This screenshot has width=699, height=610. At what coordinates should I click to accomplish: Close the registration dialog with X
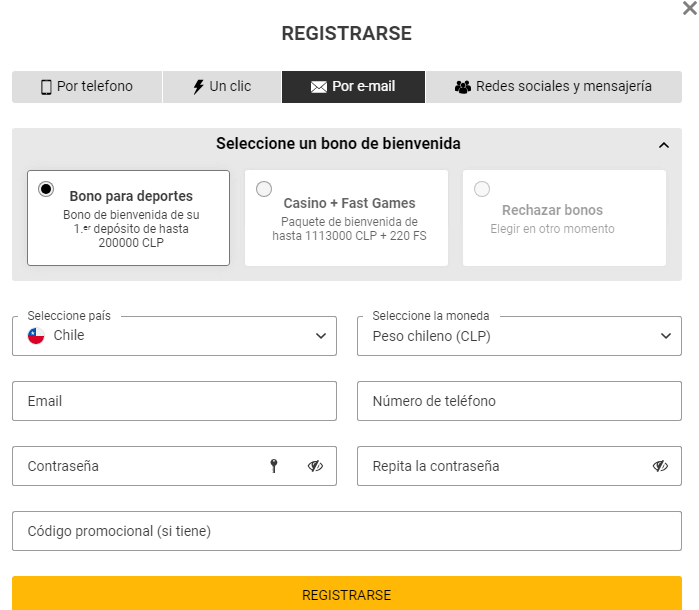(688, 8)
